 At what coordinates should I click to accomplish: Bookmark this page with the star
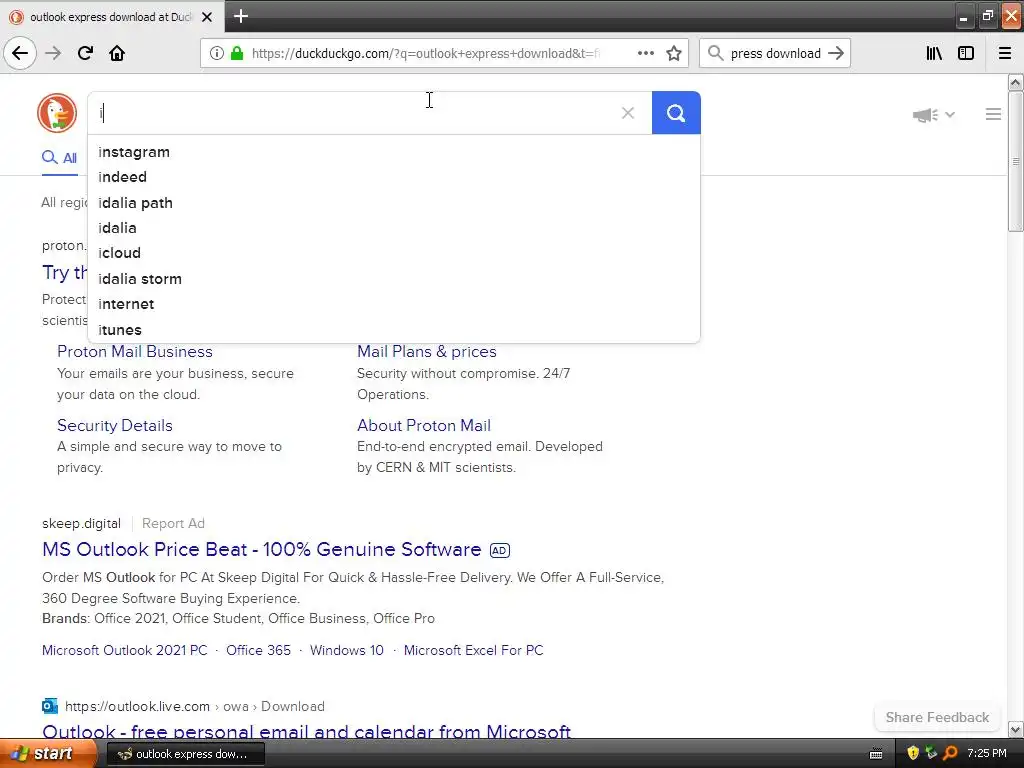click(x=674, y=53)
